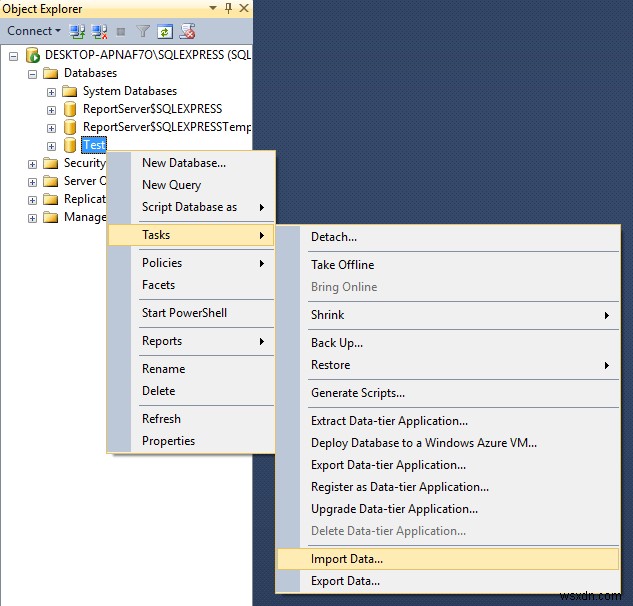
Task: Choose Deploy Database to a Windows Azure VM...
Action: [x=448, y=443]
